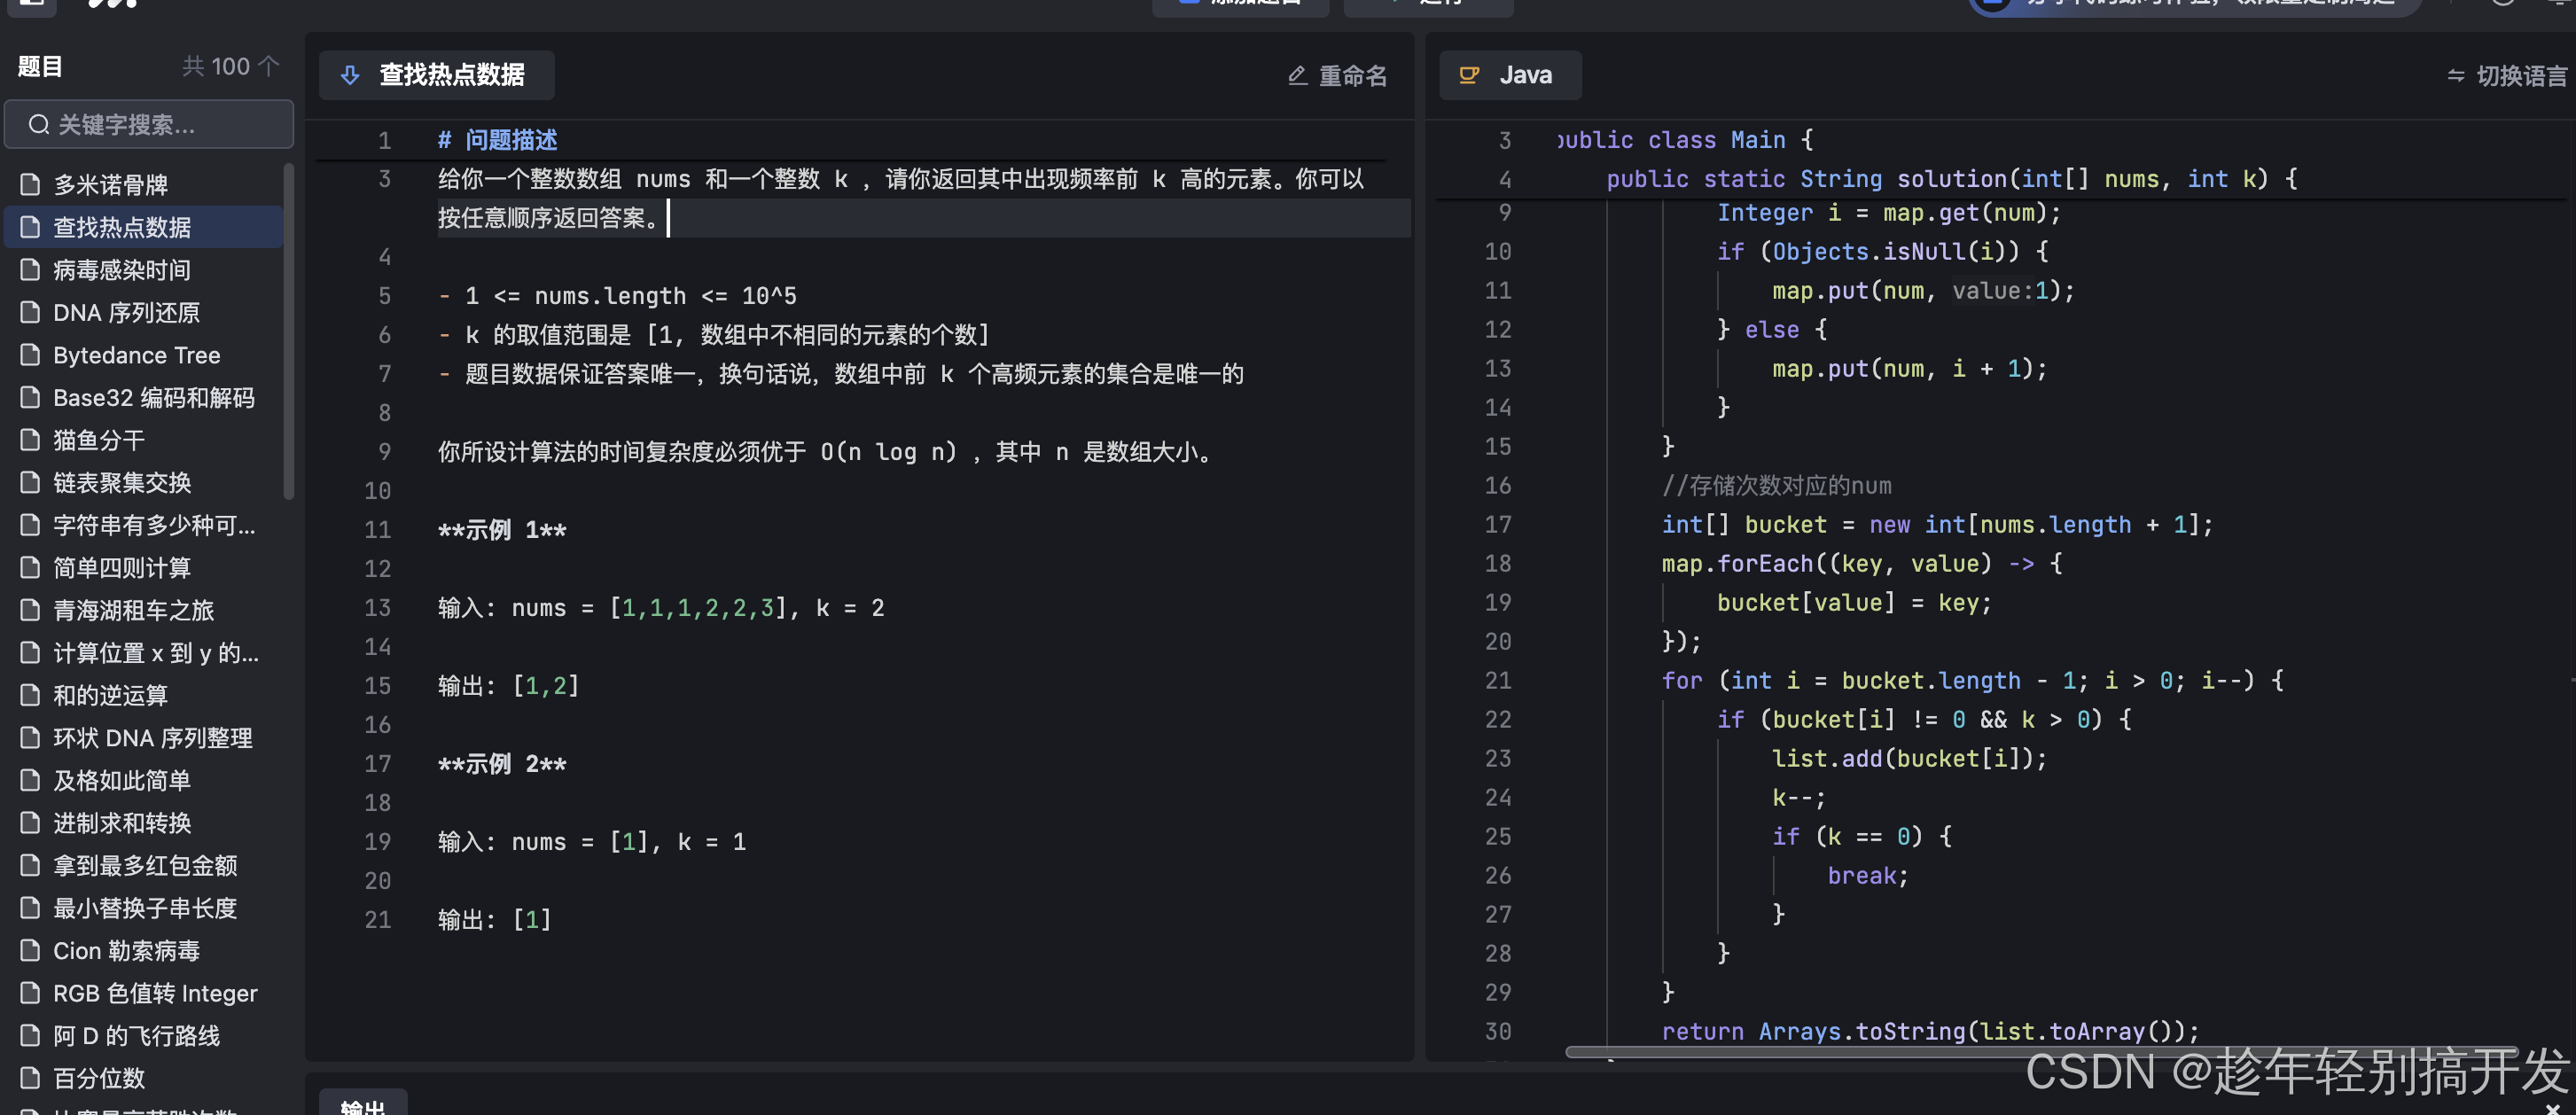Open the 切换语言 language switcher

[2519, 76]
